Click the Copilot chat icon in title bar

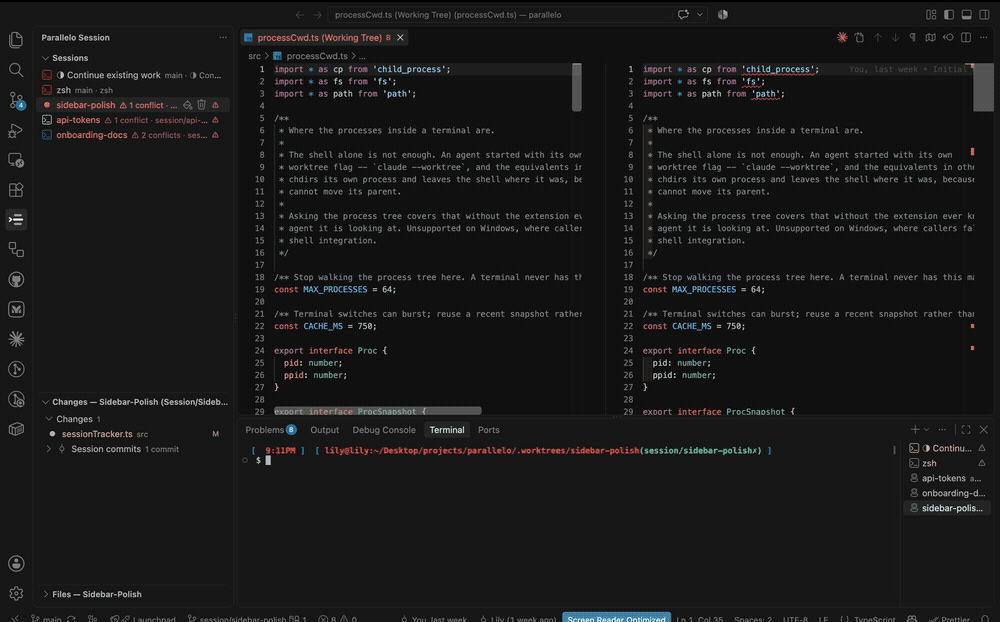pyautogui.click(x=683, y=15)
